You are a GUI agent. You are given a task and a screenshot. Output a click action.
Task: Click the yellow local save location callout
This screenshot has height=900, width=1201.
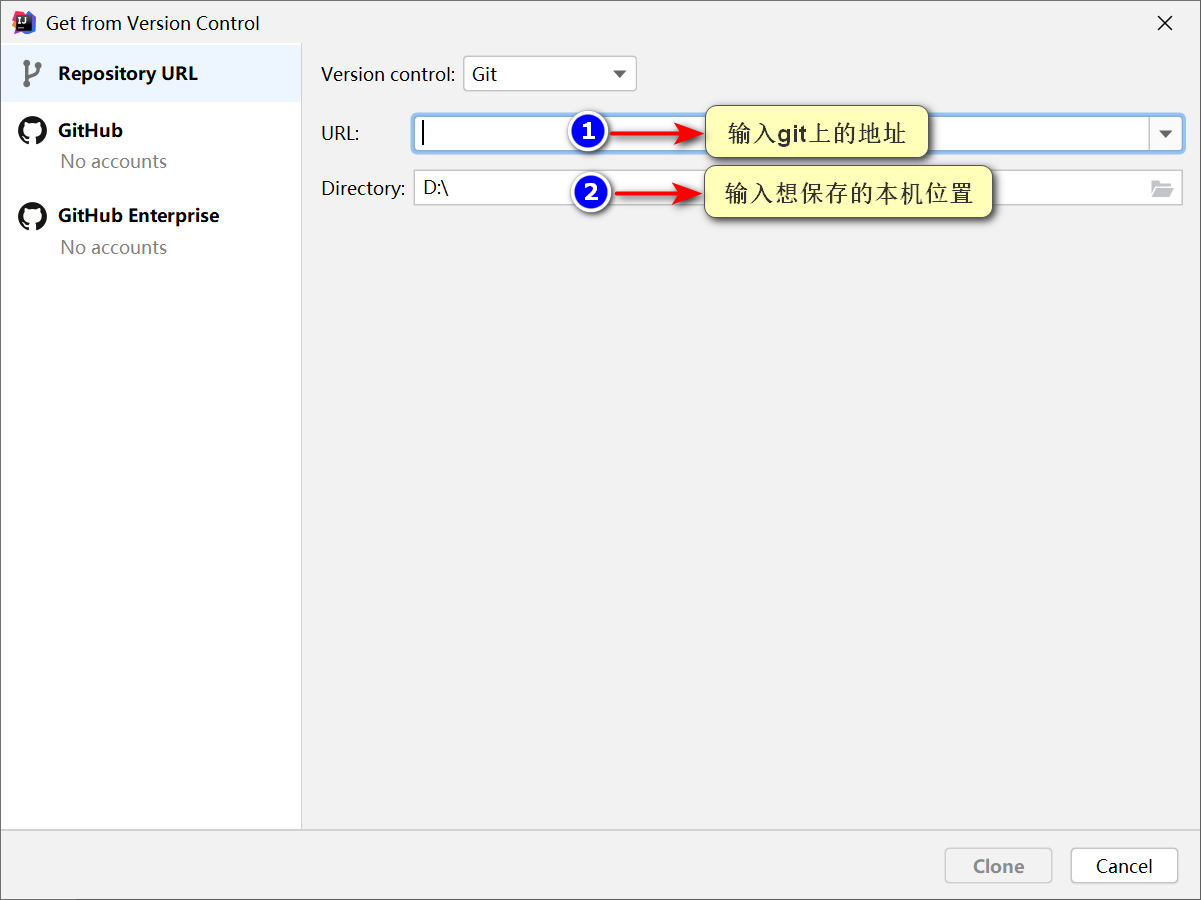tap(849, 192)
